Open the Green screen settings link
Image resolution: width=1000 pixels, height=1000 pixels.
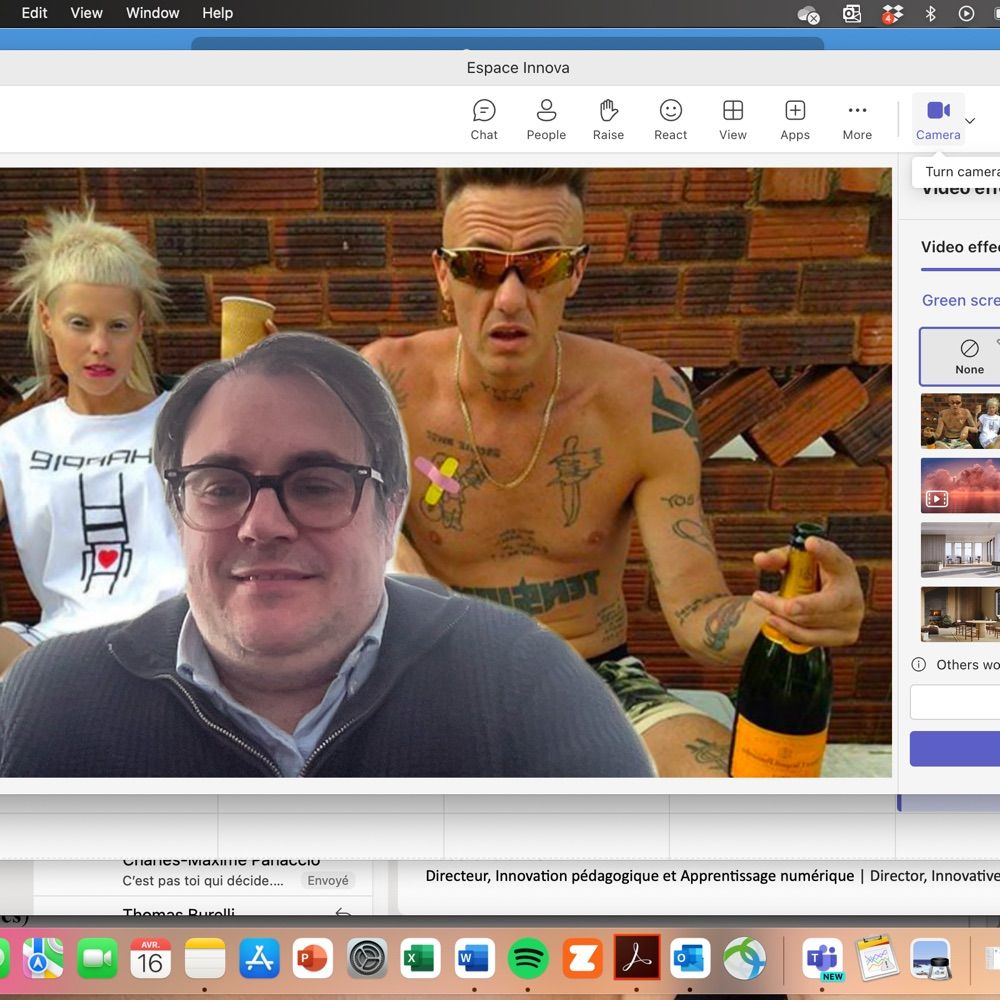pos(960,300)
